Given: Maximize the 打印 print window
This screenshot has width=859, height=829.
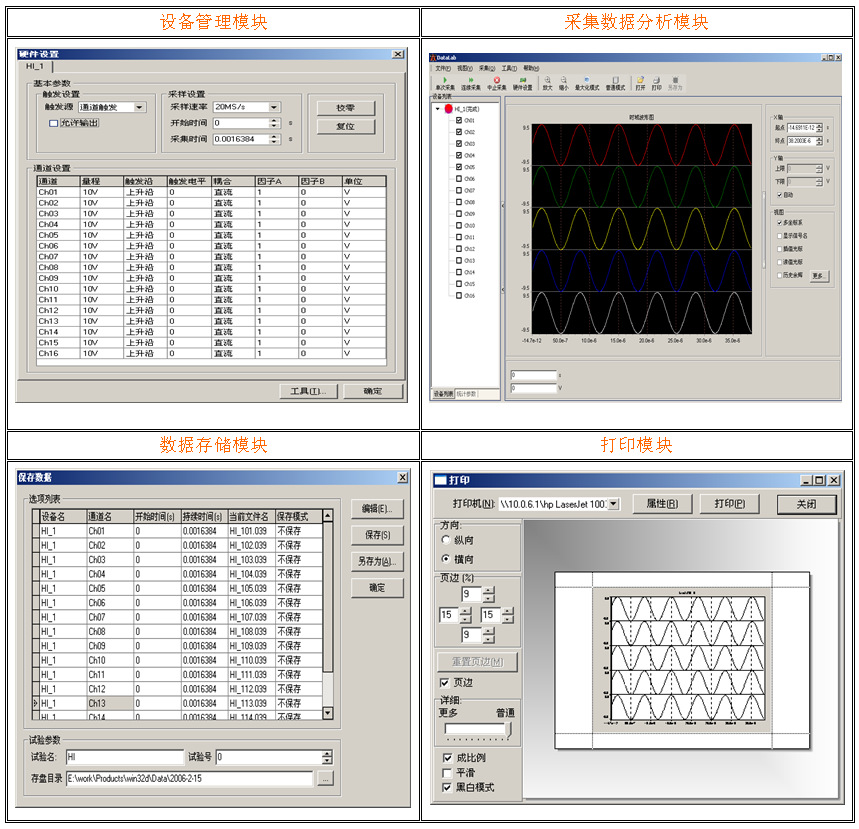Looking at the screenshot, I should click(820, 481).
